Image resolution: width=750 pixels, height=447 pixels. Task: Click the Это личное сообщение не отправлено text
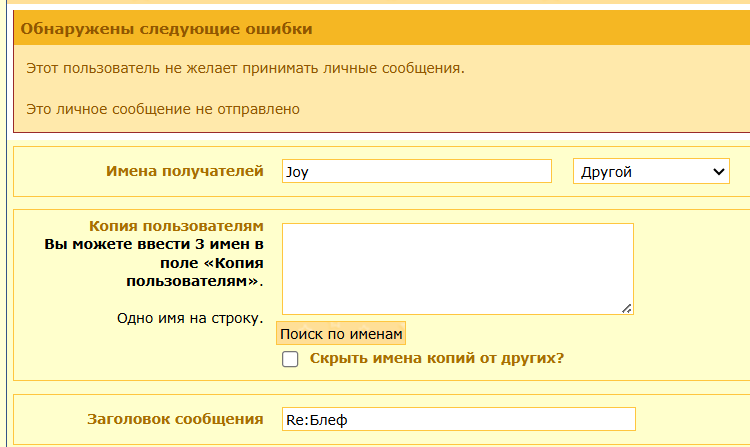click(x=163, y=108)
